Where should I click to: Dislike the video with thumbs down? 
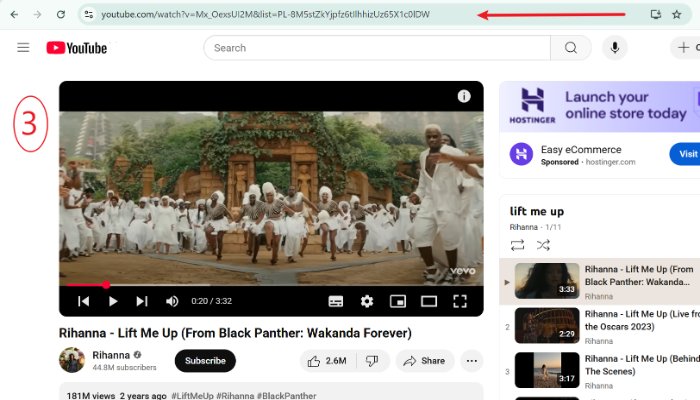click(373, 361)
